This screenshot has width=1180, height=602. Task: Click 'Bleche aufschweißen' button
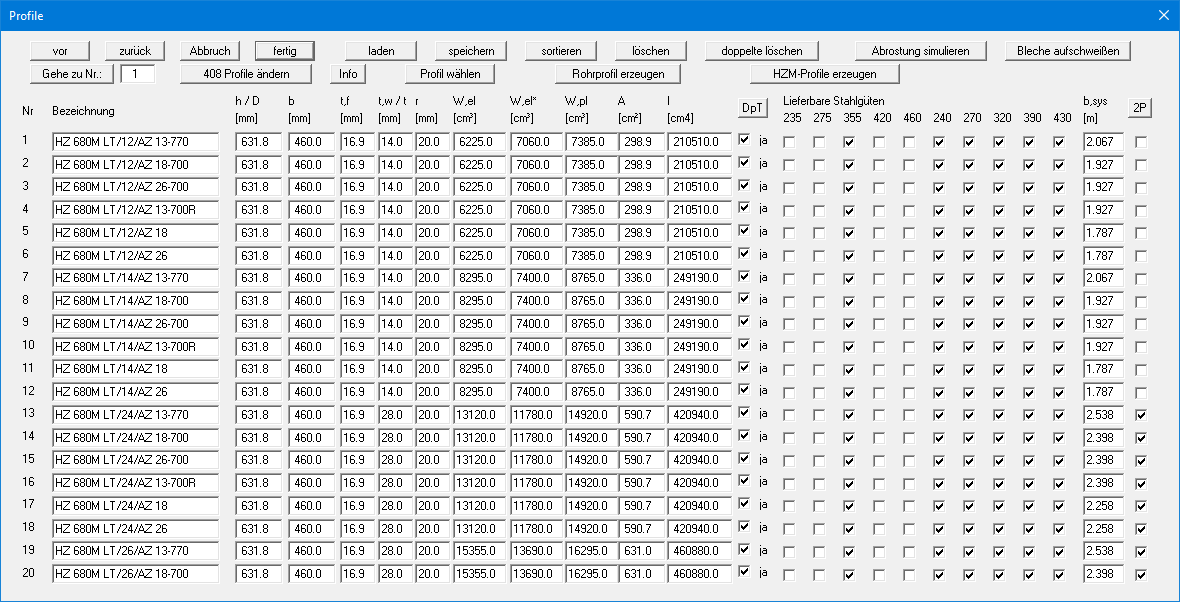point(1067,51)
